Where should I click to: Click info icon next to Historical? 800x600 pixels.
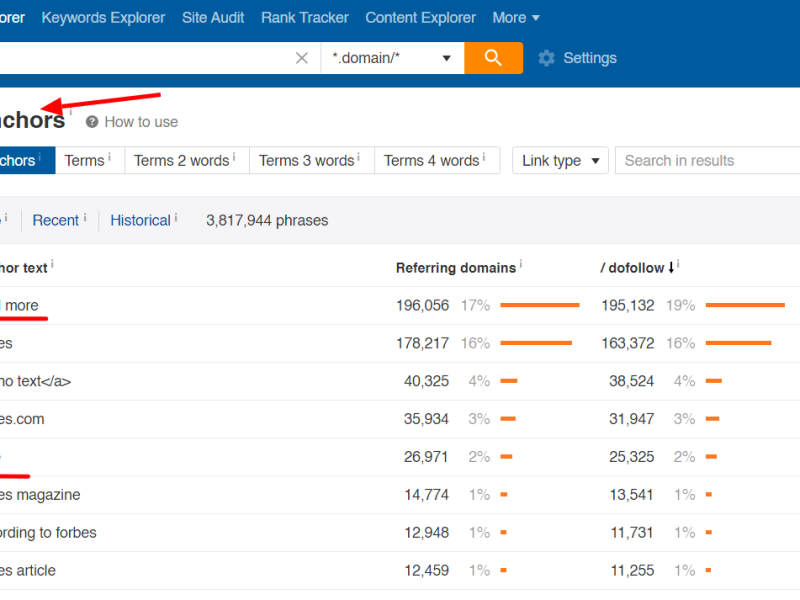pyautogui.click(x=176, y=217)
